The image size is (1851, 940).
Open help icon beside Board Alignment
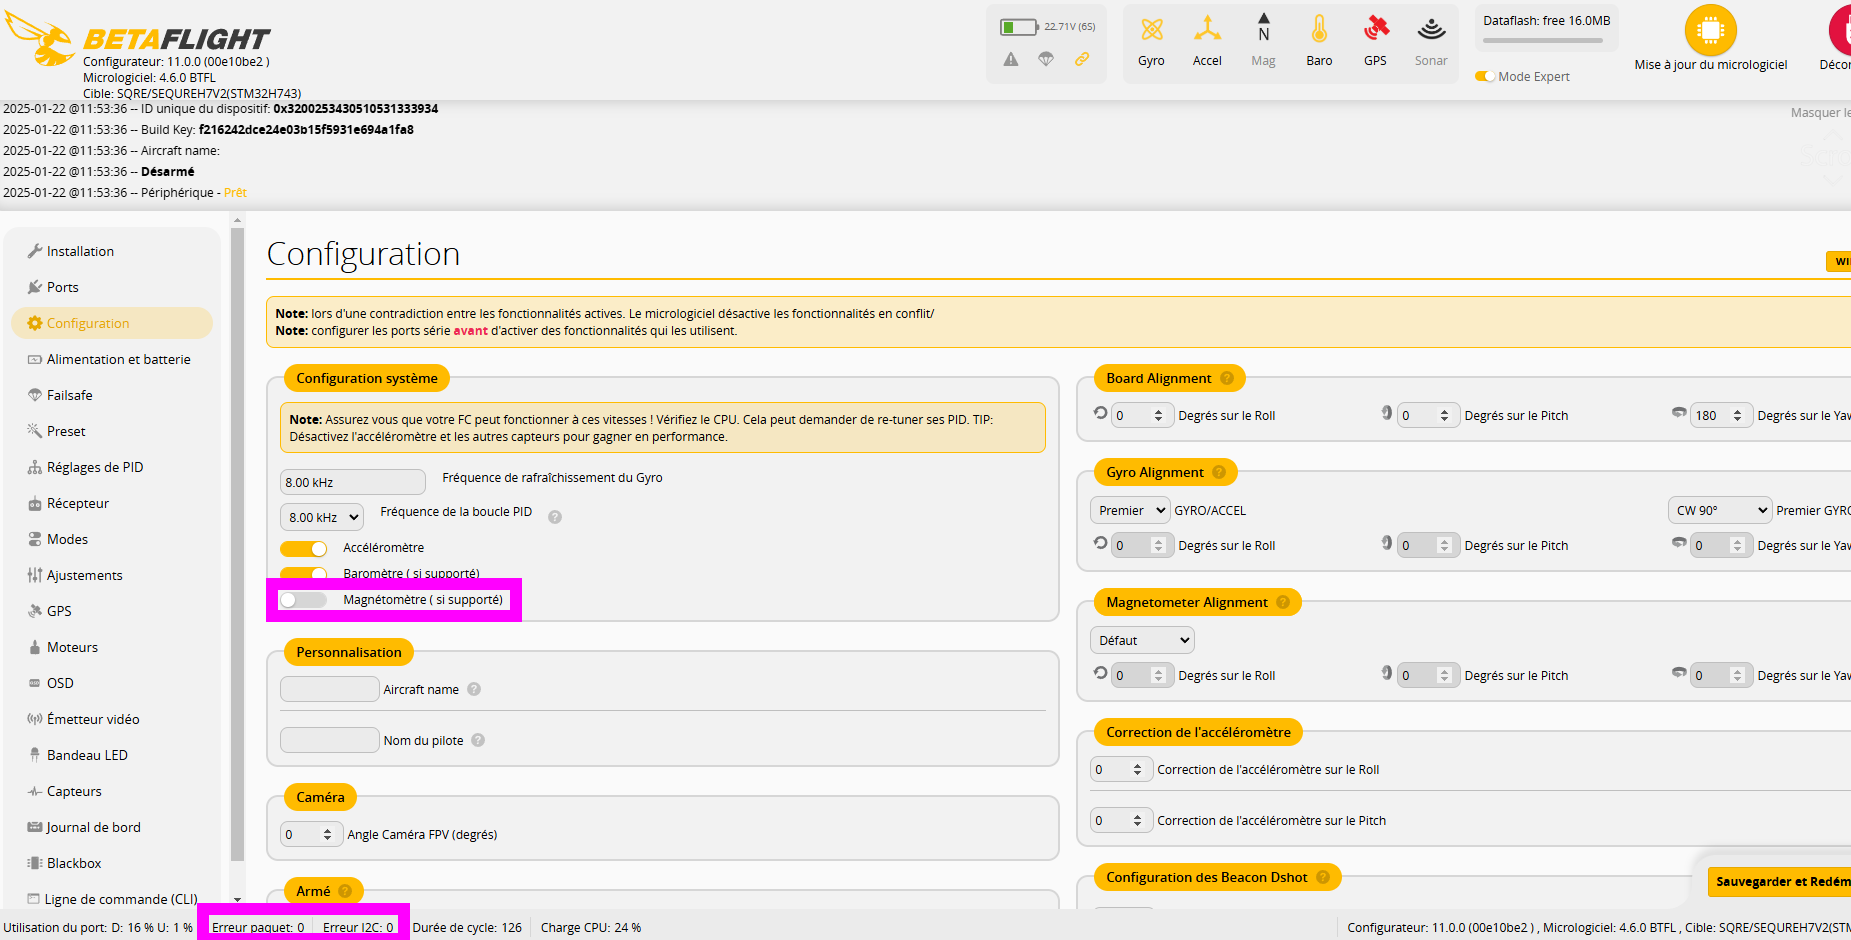[1227, 378]
